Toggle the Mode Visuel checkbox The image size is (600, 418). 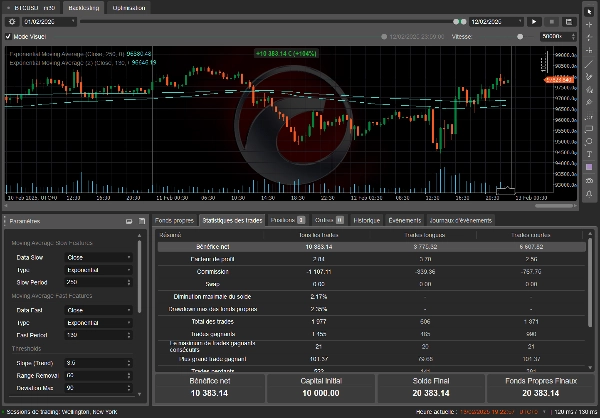[10, 35]
